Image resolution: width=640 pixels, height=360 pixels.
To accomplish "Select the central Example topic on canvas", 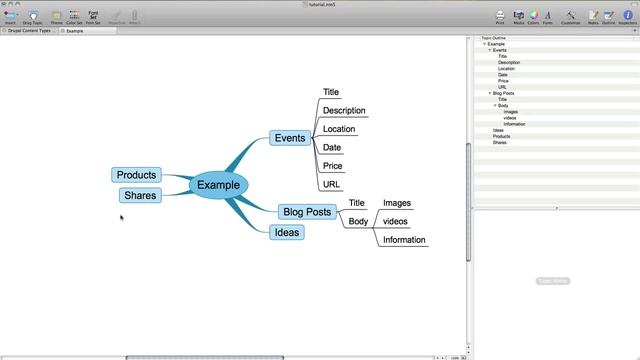I will click(x=218, y=185).
